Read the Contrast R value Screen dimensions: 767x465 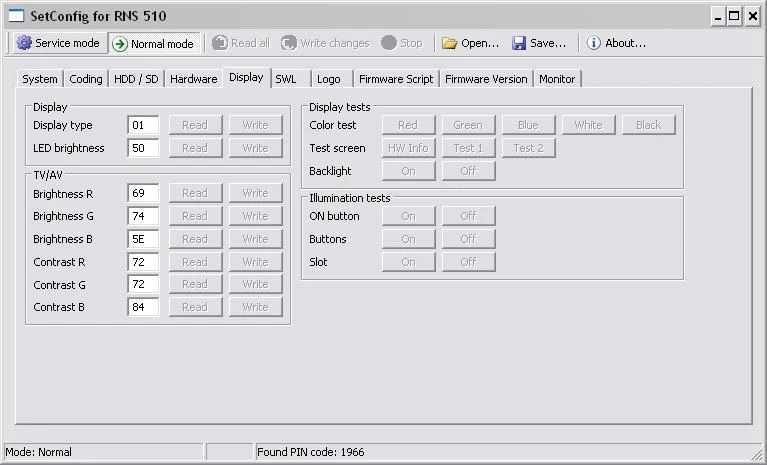pyautogui.click(x=195, y=262)
